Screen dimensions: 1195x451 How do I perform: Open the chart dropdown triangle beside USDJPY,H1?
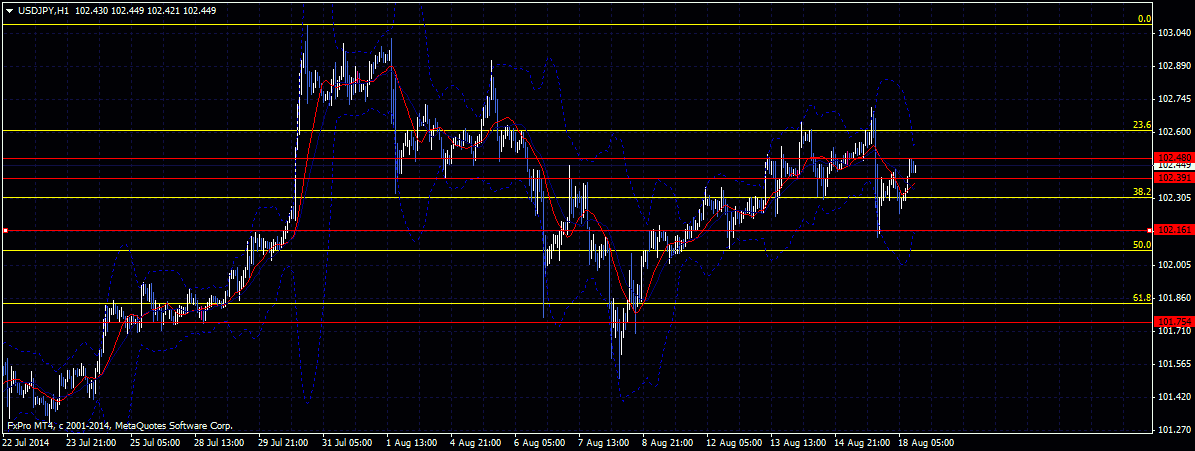click(9, 9)
